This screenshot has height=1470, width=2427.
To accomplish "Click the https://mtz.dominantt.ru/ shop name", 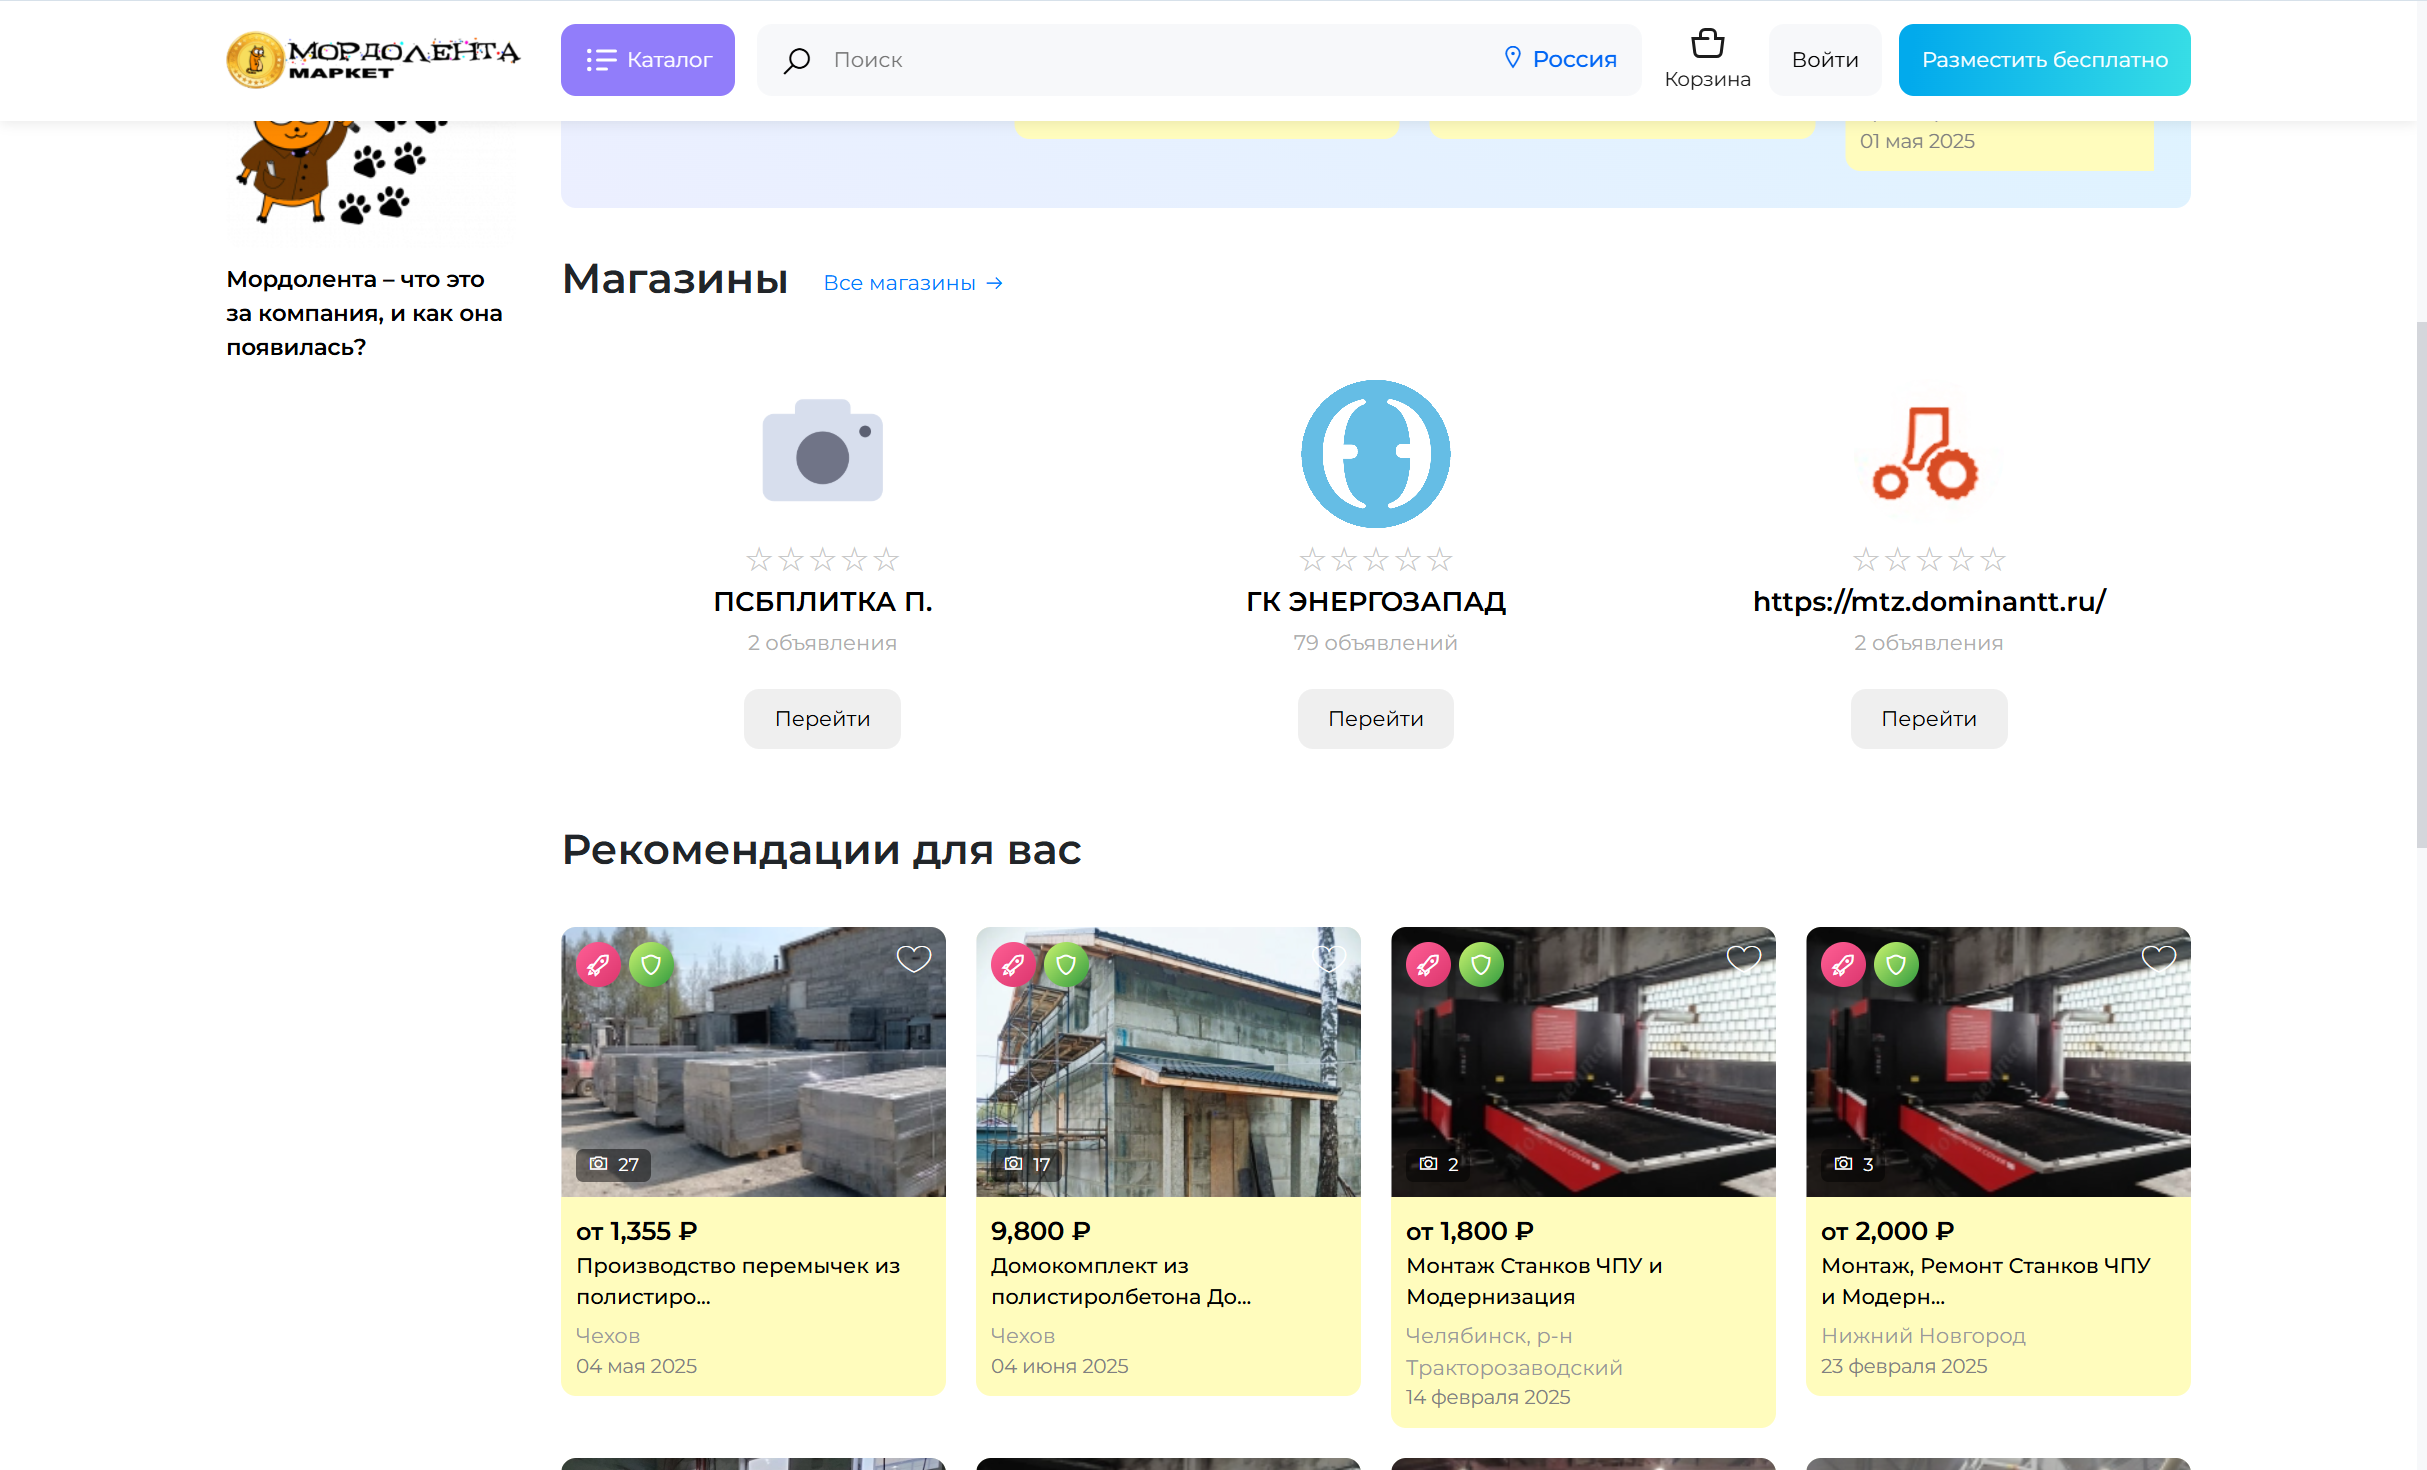I will pyautogui.click(x=1929, y=601).
